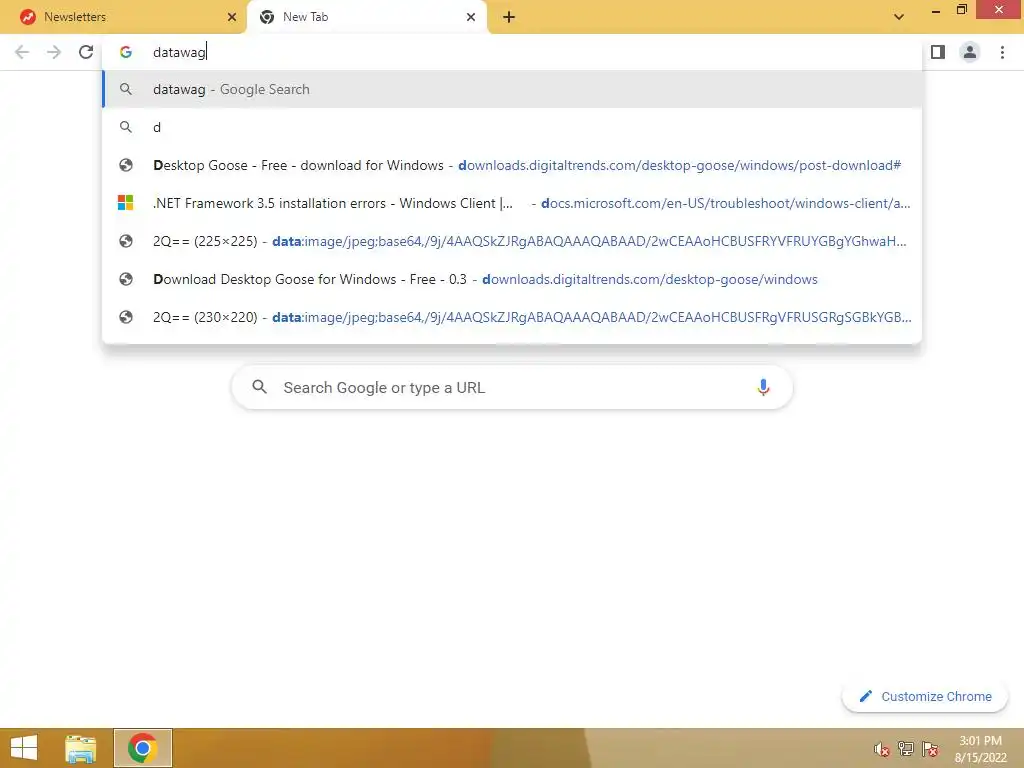Restore down the Chrome window
This screenshot has width=1024, height=768.
pyautogui.click(x=961, y=9)
